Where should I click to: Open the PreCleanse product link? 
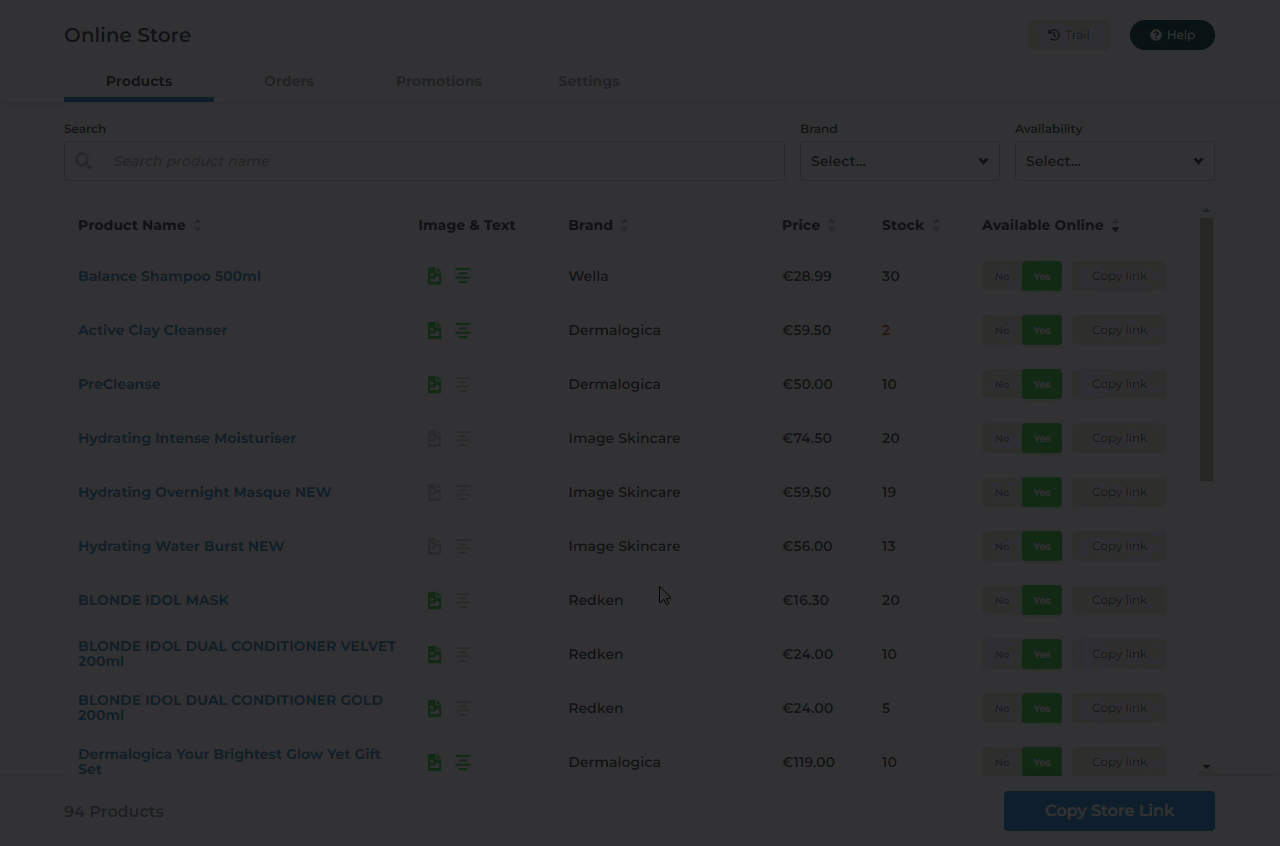pos(119,384)
